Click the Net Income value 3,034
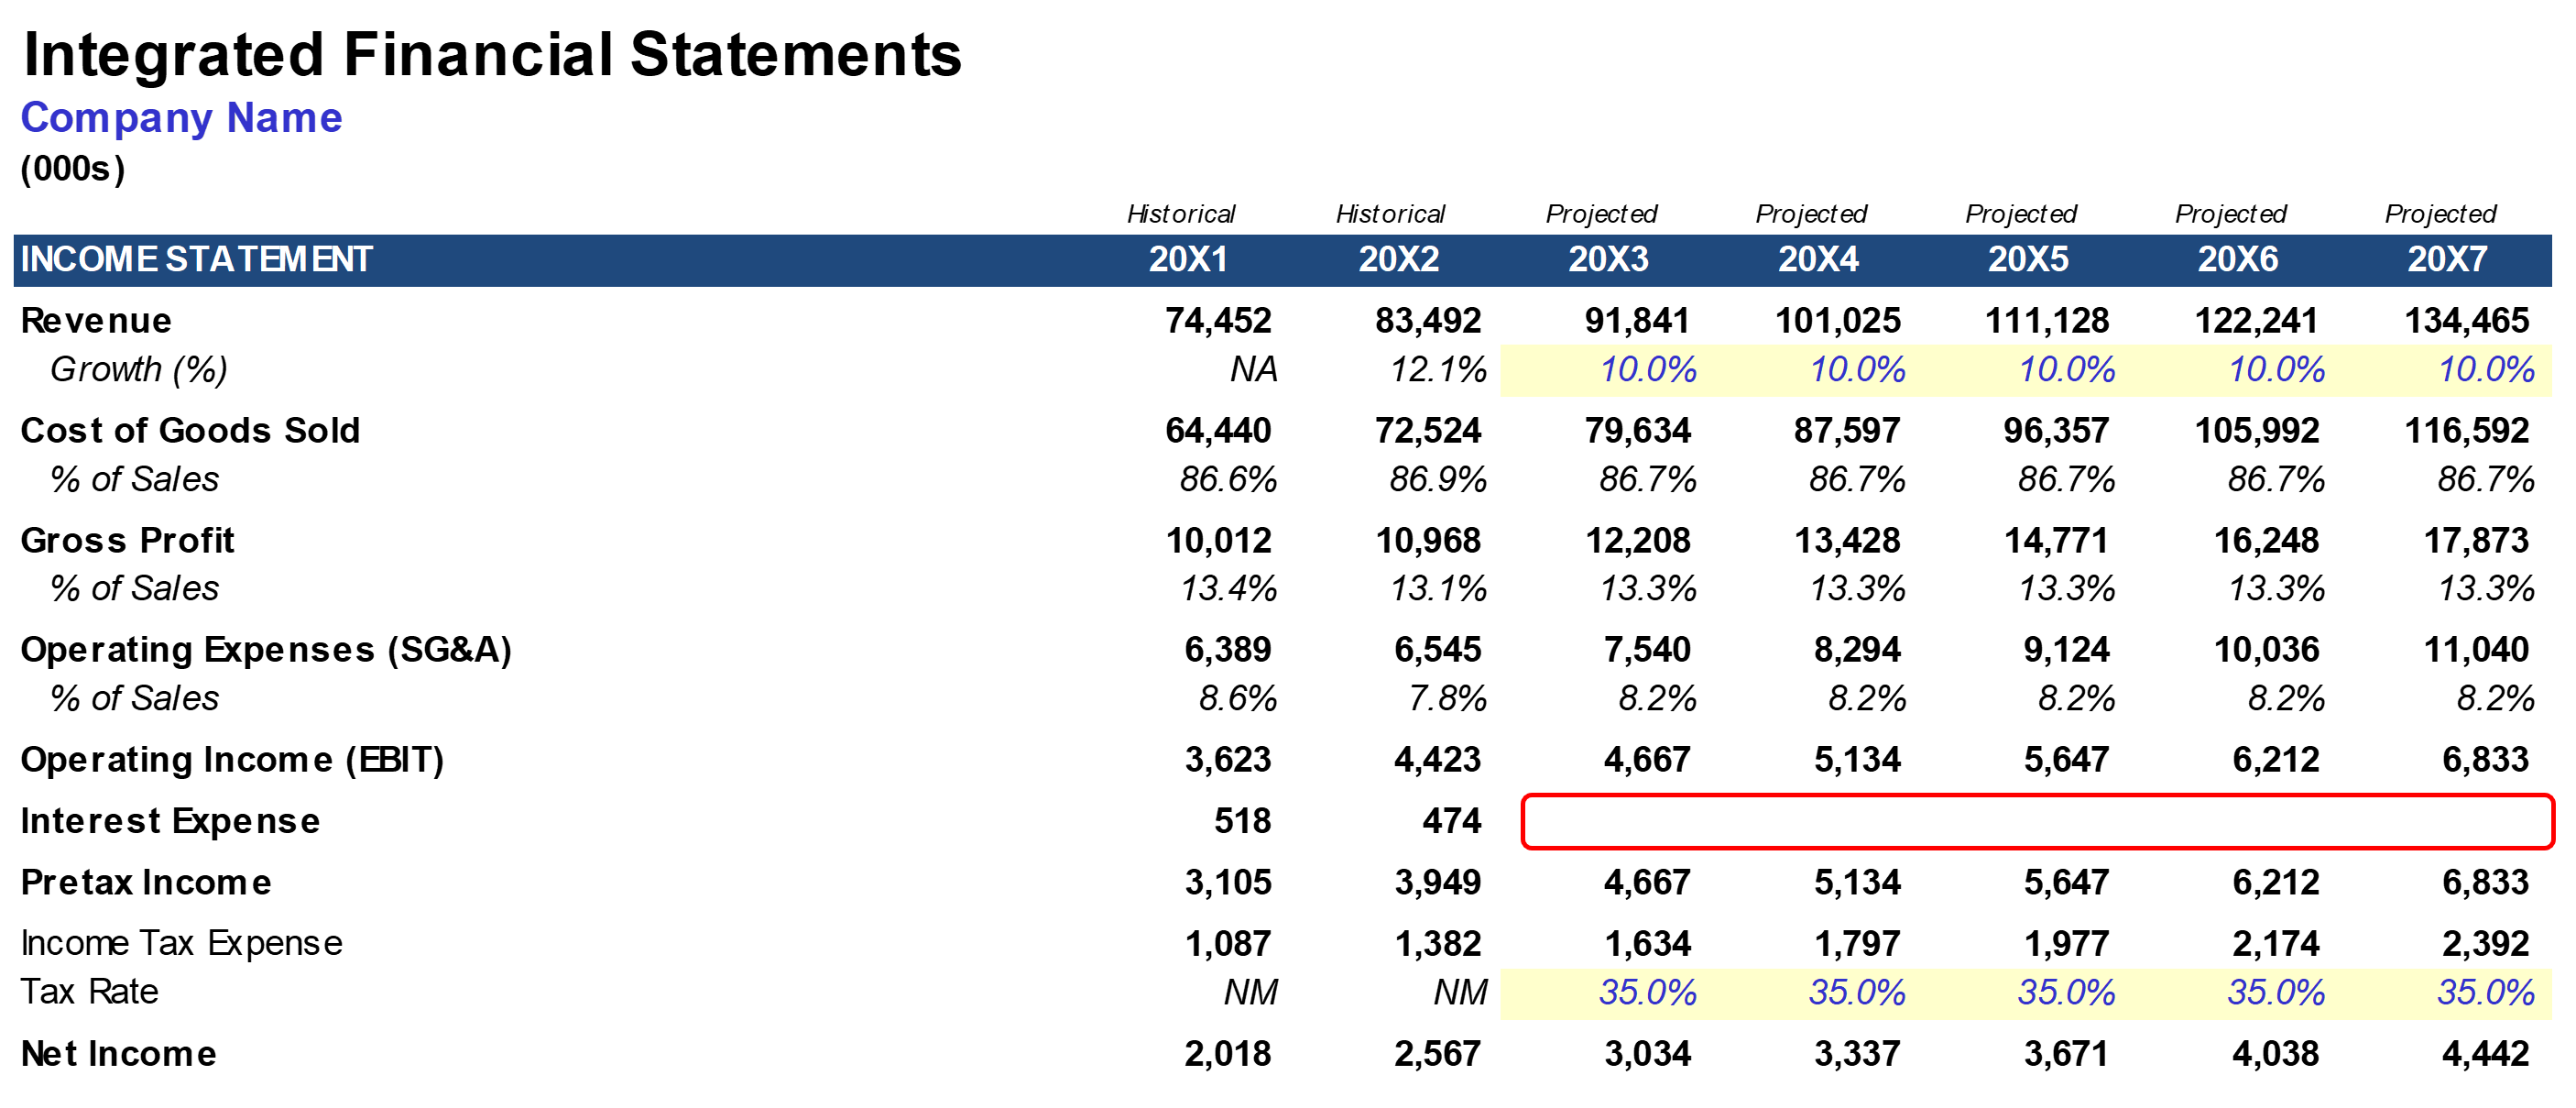 pos(1647,1054)
